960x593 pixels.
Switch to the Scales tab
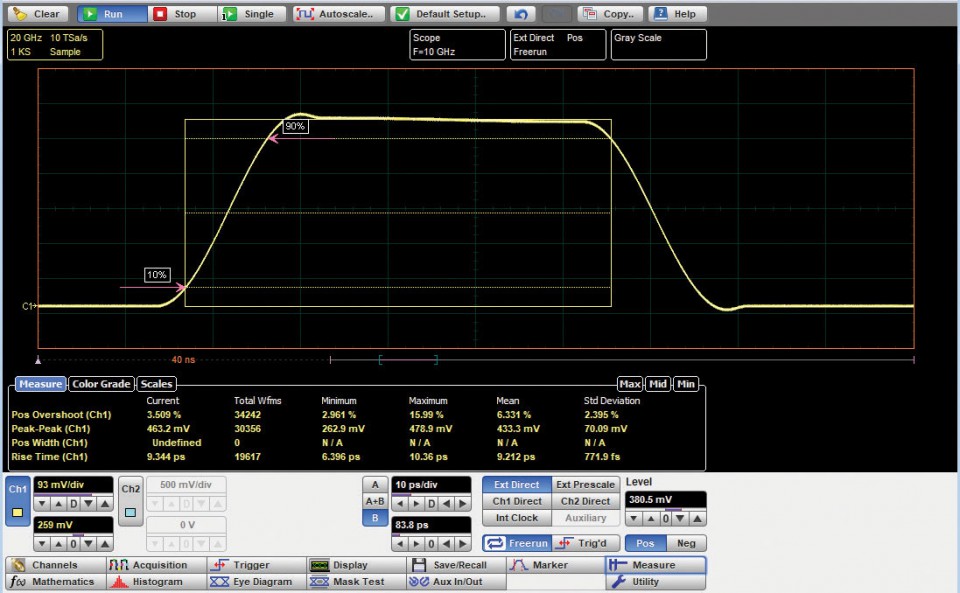pos(156,384)
